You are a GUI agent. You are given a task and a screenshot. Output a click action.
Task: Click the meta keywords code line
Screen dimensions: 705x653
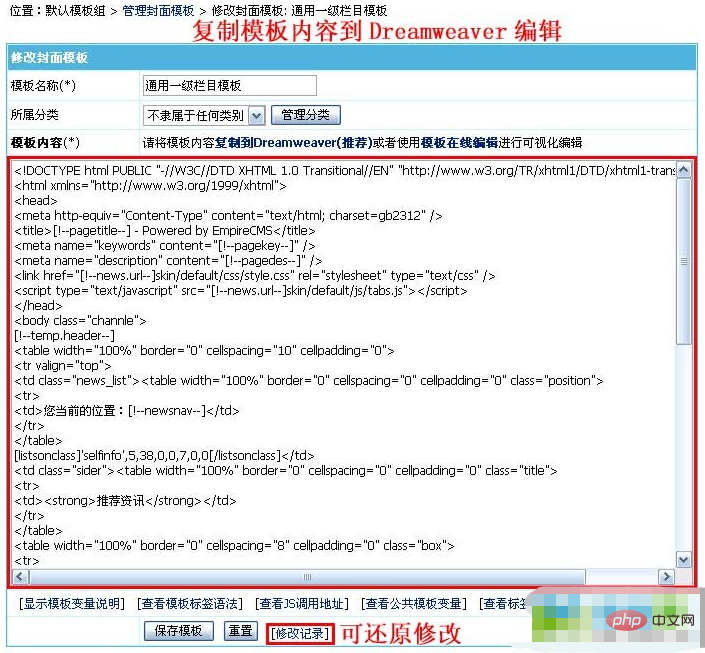pyautogui.click(x=165, y=246)
